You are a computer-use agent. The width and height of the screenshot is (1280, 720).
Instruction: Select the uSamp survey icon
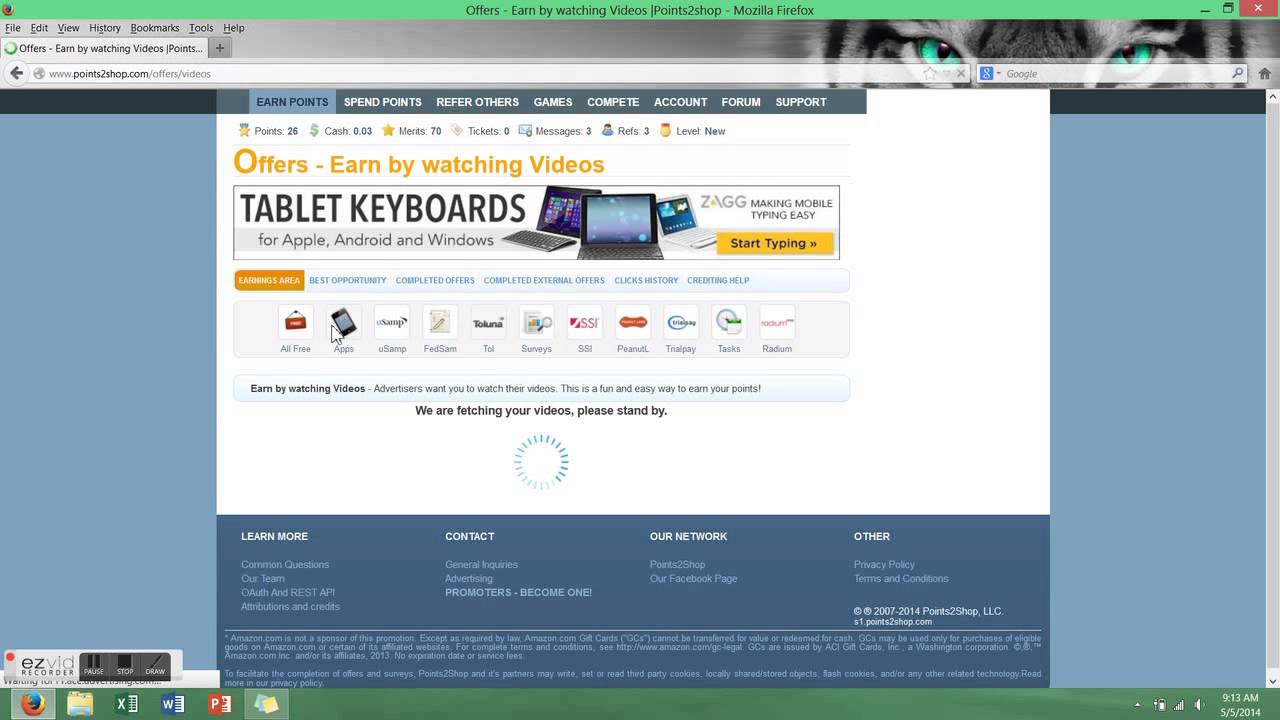click(392, 322)
